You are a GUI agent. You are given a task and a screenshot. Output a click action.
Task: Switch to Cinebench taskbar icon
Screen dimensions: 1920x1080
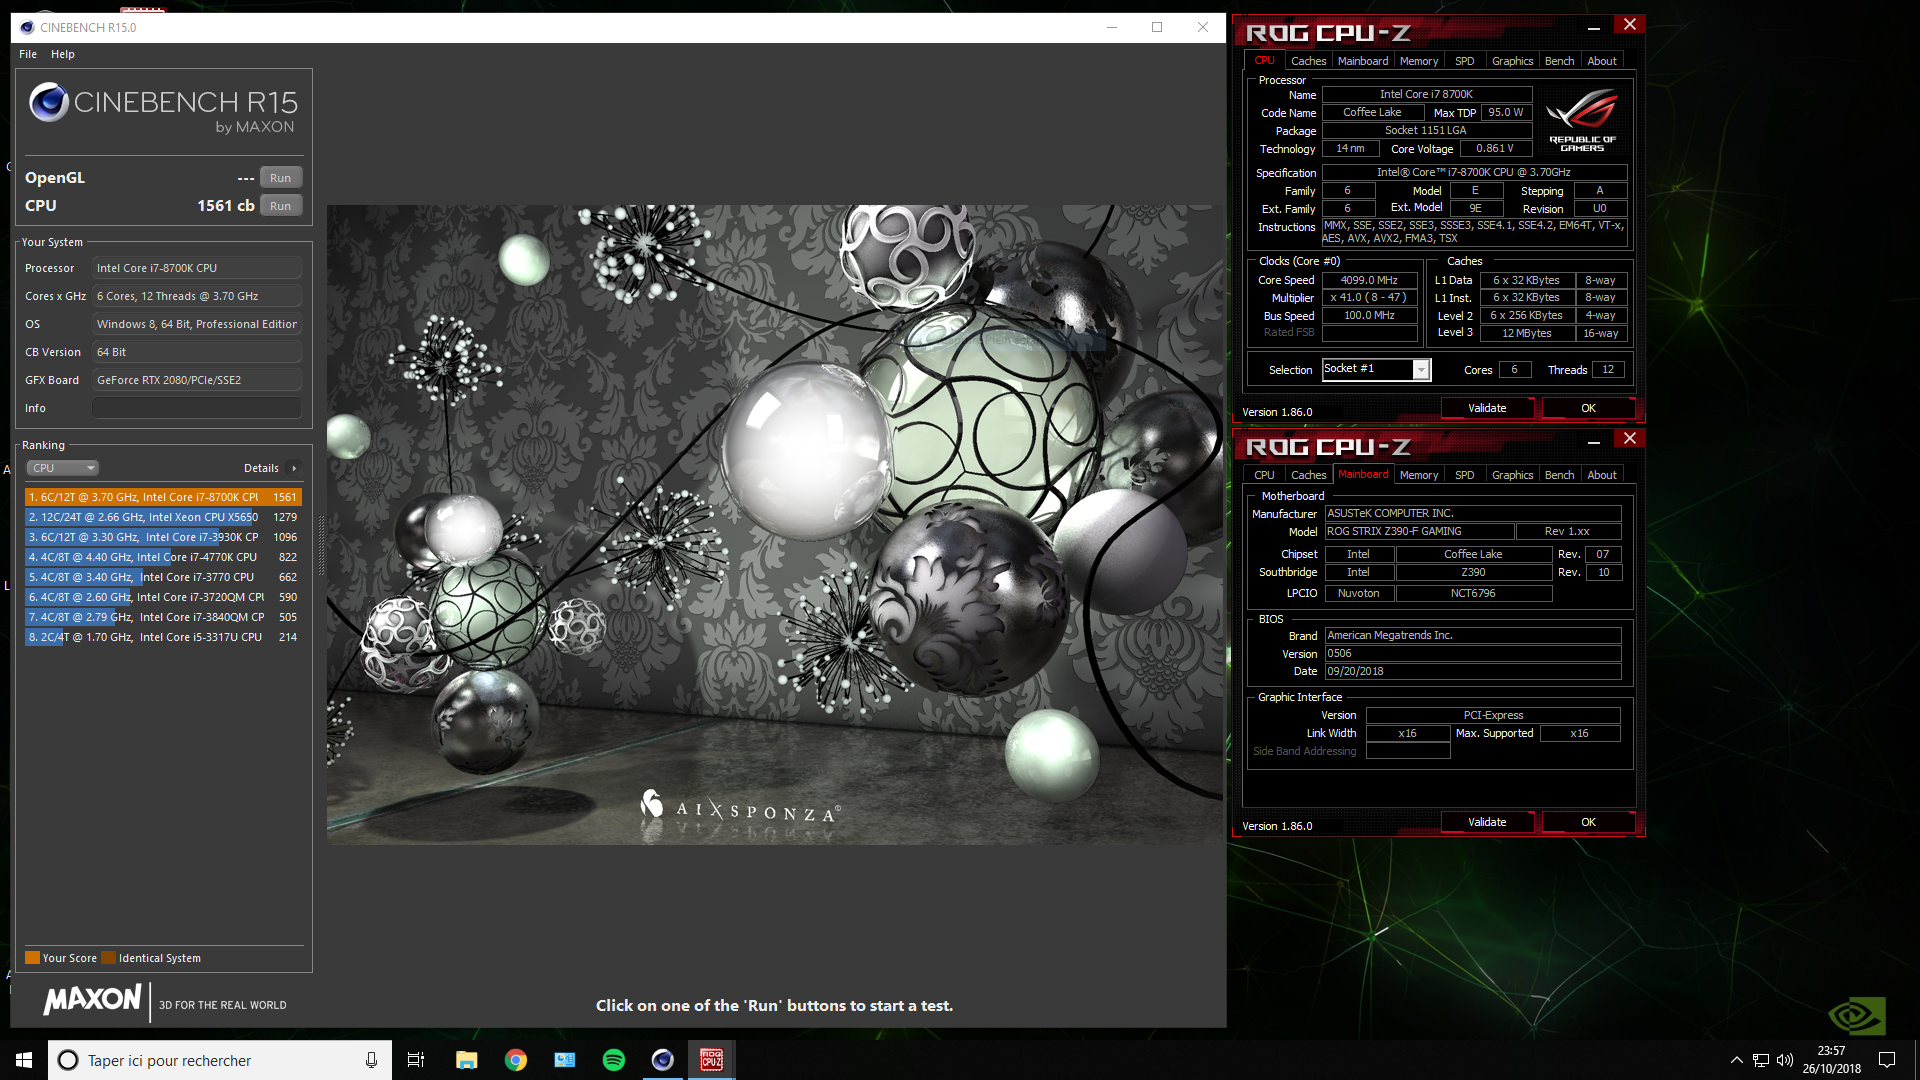663,1060
